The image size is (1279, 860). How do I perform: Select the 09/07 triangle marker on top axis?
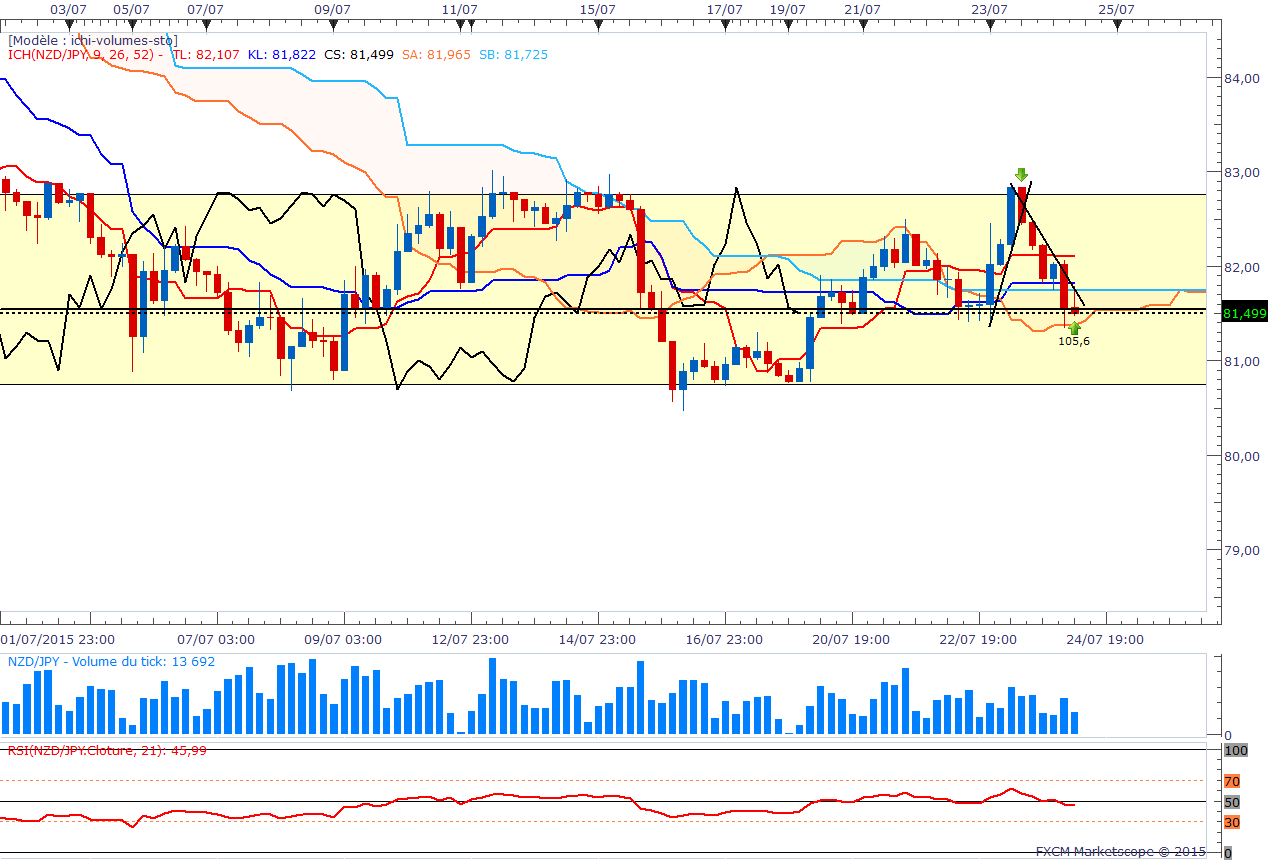pos(332,25)
